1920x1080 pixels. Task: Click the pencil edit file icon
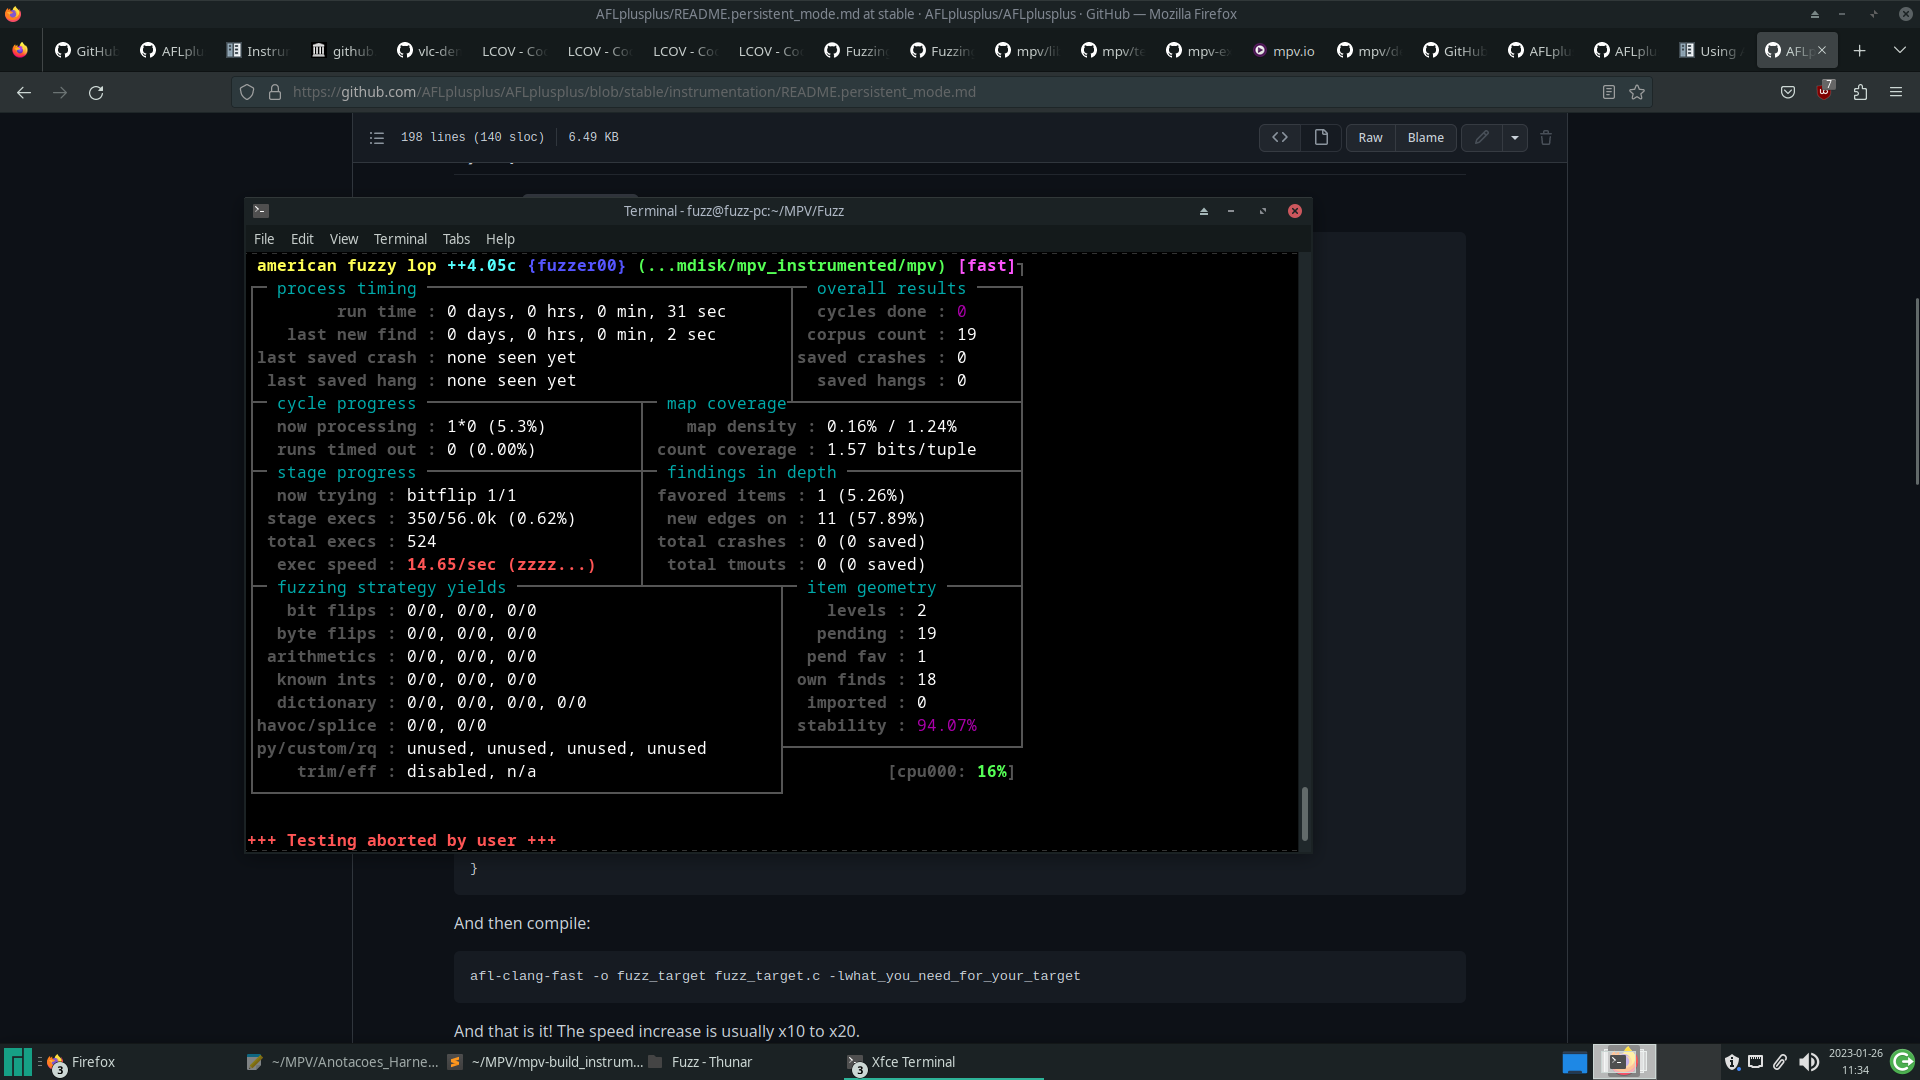coord(1481,138)
